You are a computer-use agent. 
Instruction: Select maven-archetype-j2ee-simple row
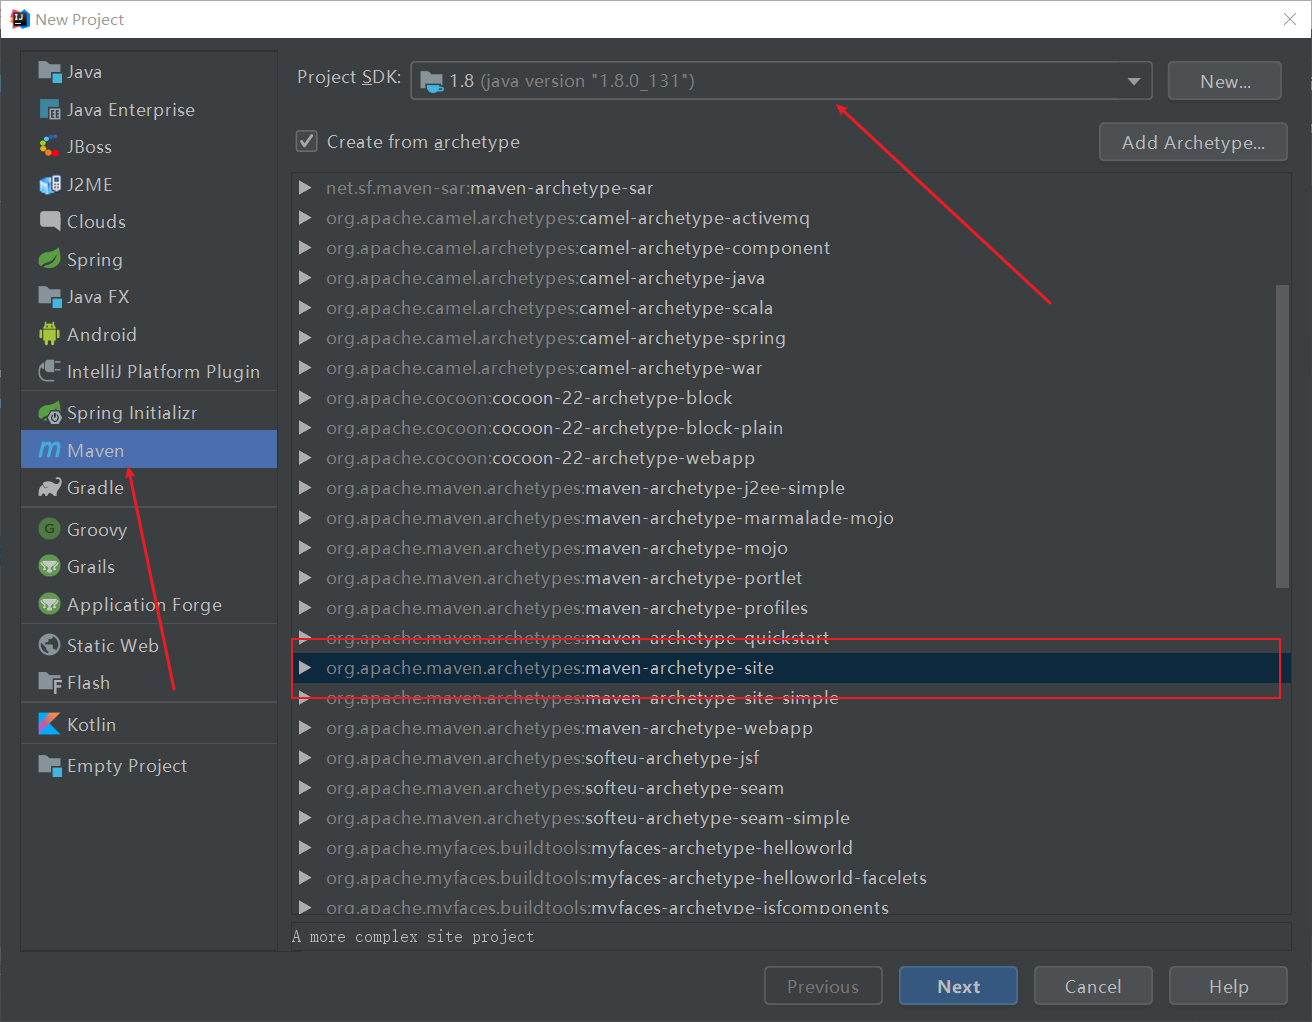[x=791, y=487]
